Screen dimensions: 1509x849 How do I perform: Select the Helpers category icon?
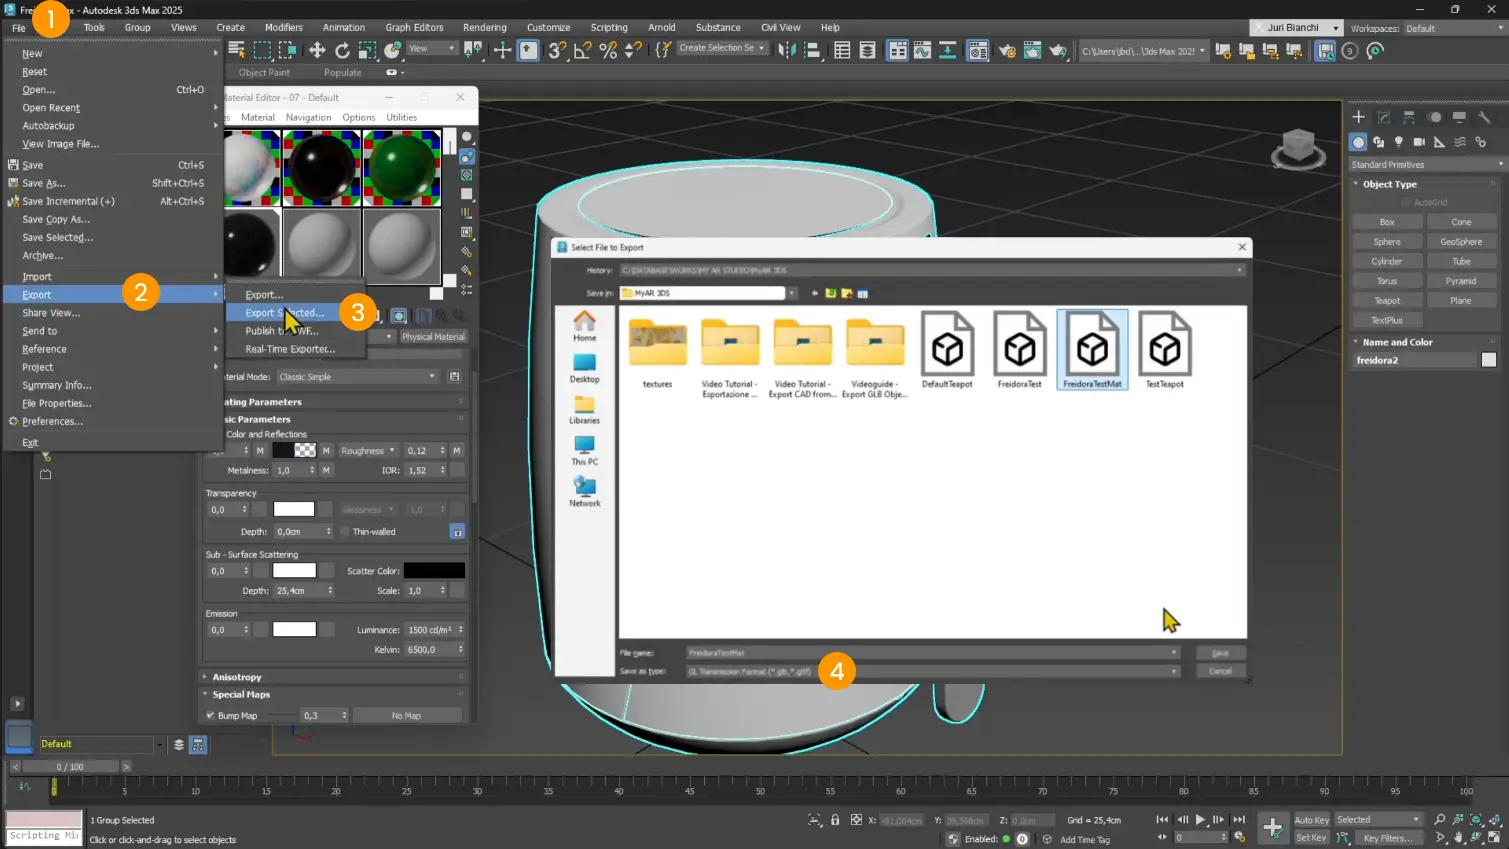1439,142
